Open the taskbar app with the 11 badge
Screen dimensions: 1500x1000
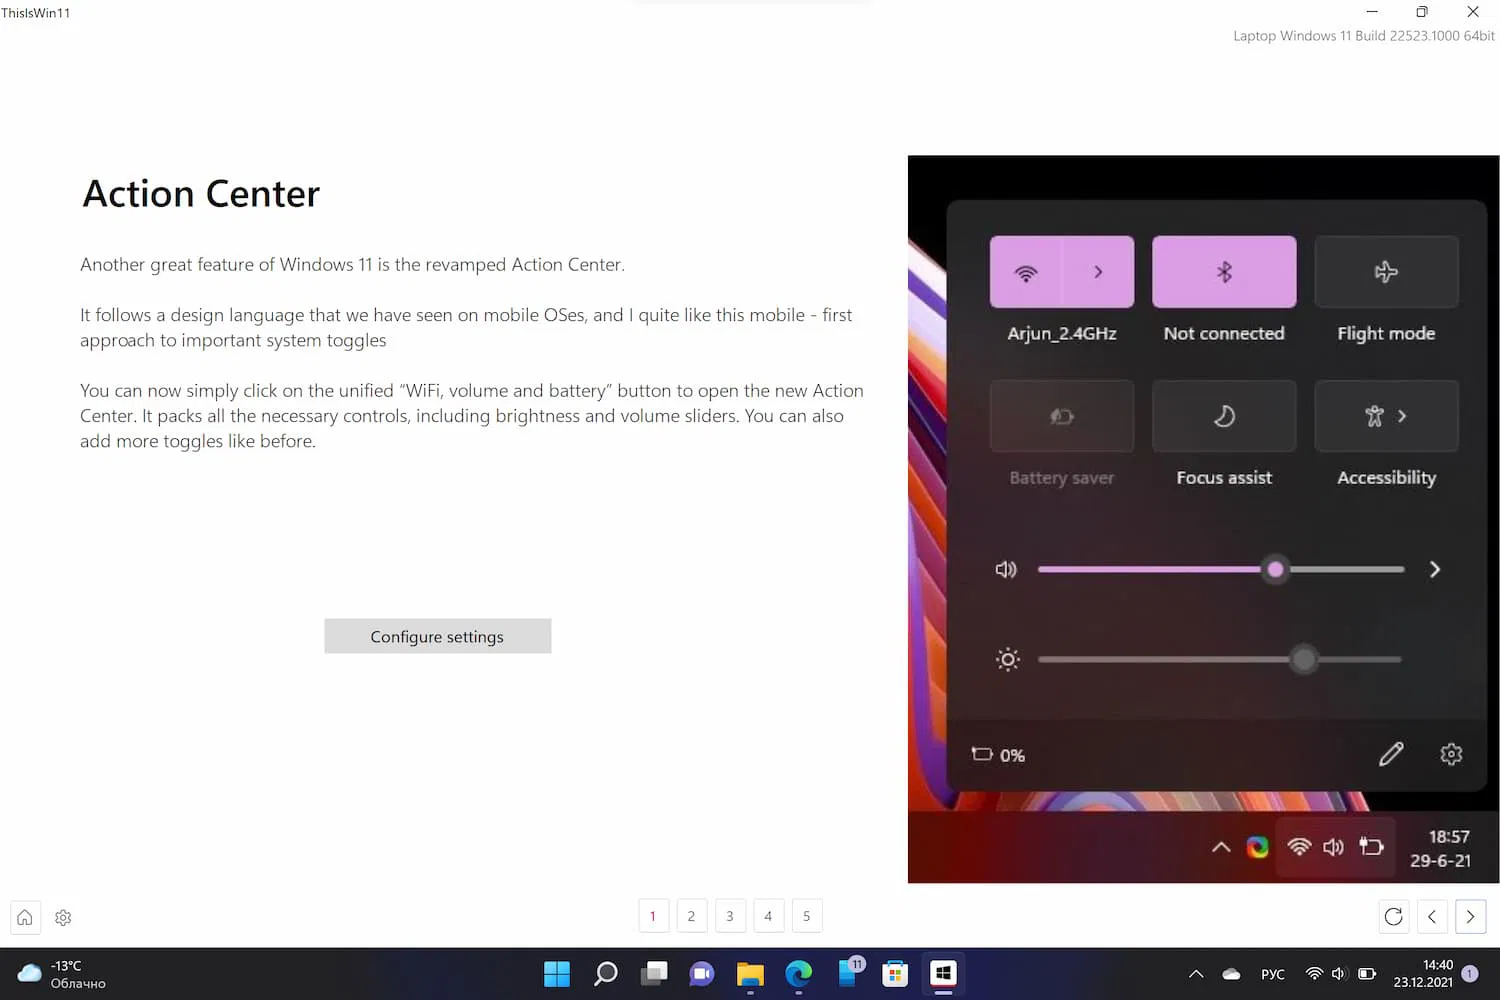tap(850, 972)
